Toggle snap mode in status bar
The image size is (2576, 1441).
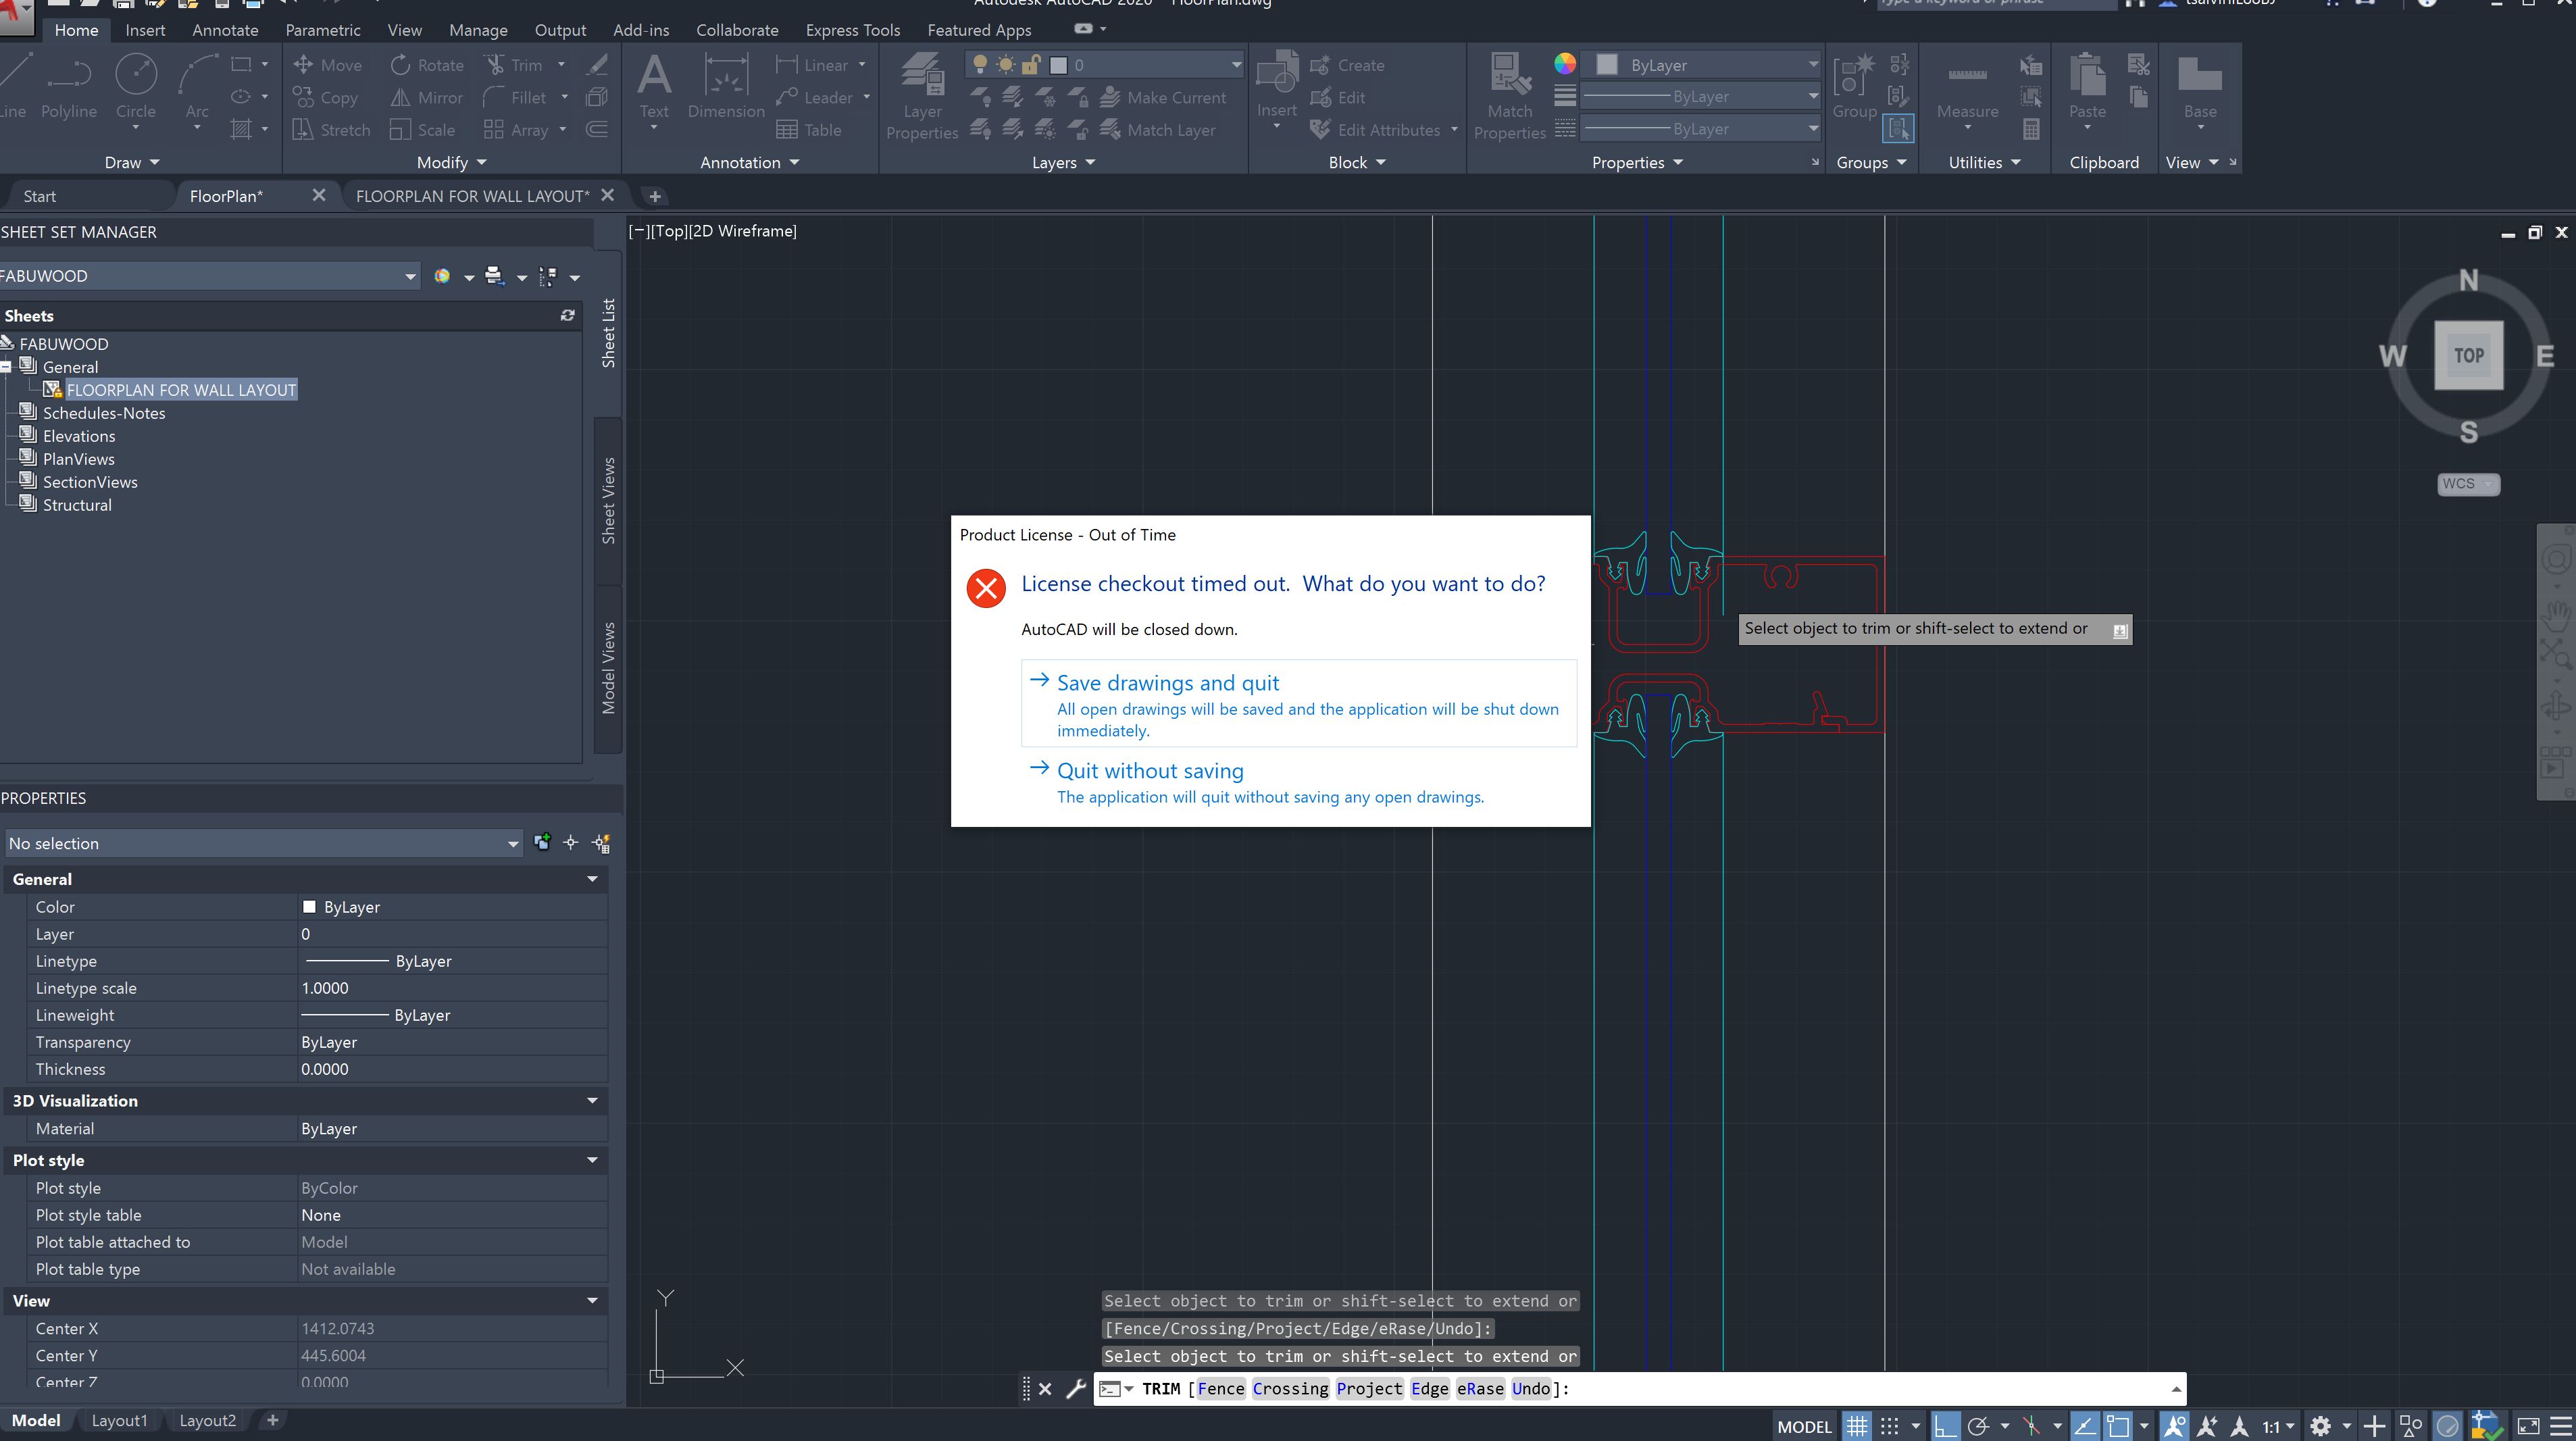tap(1889, 1426)
